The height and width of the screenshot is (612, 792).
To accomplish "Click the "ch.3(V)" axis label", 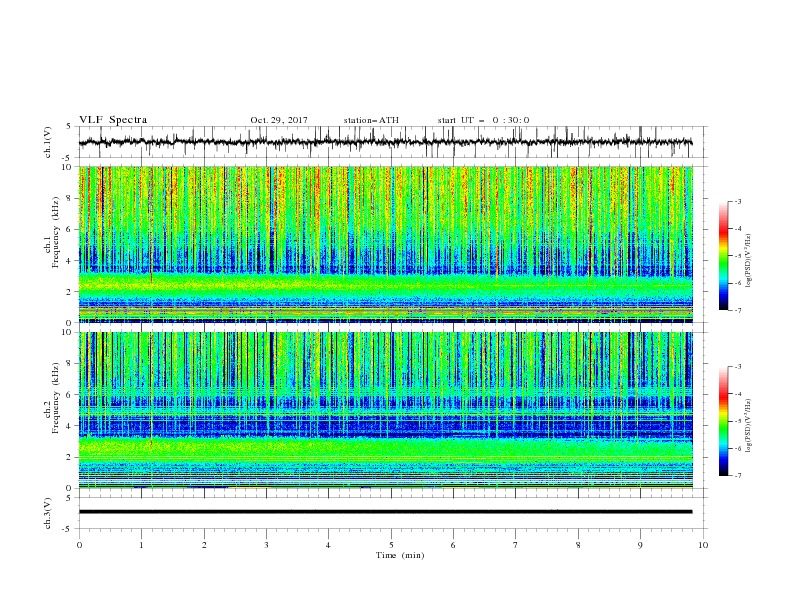I will coord(48,513).
